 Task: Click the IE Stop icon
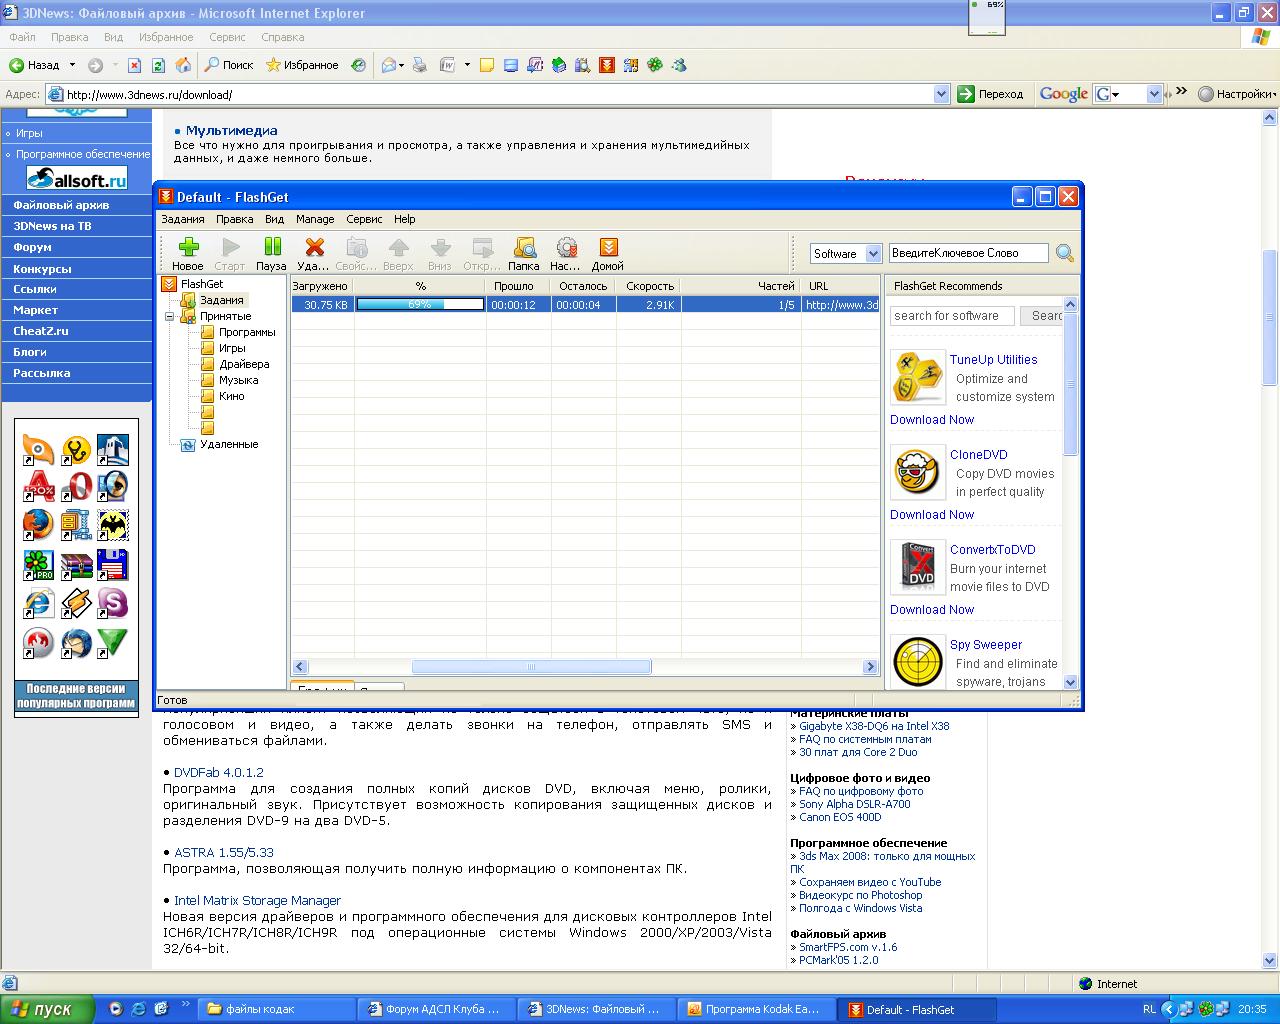point(134,65)
